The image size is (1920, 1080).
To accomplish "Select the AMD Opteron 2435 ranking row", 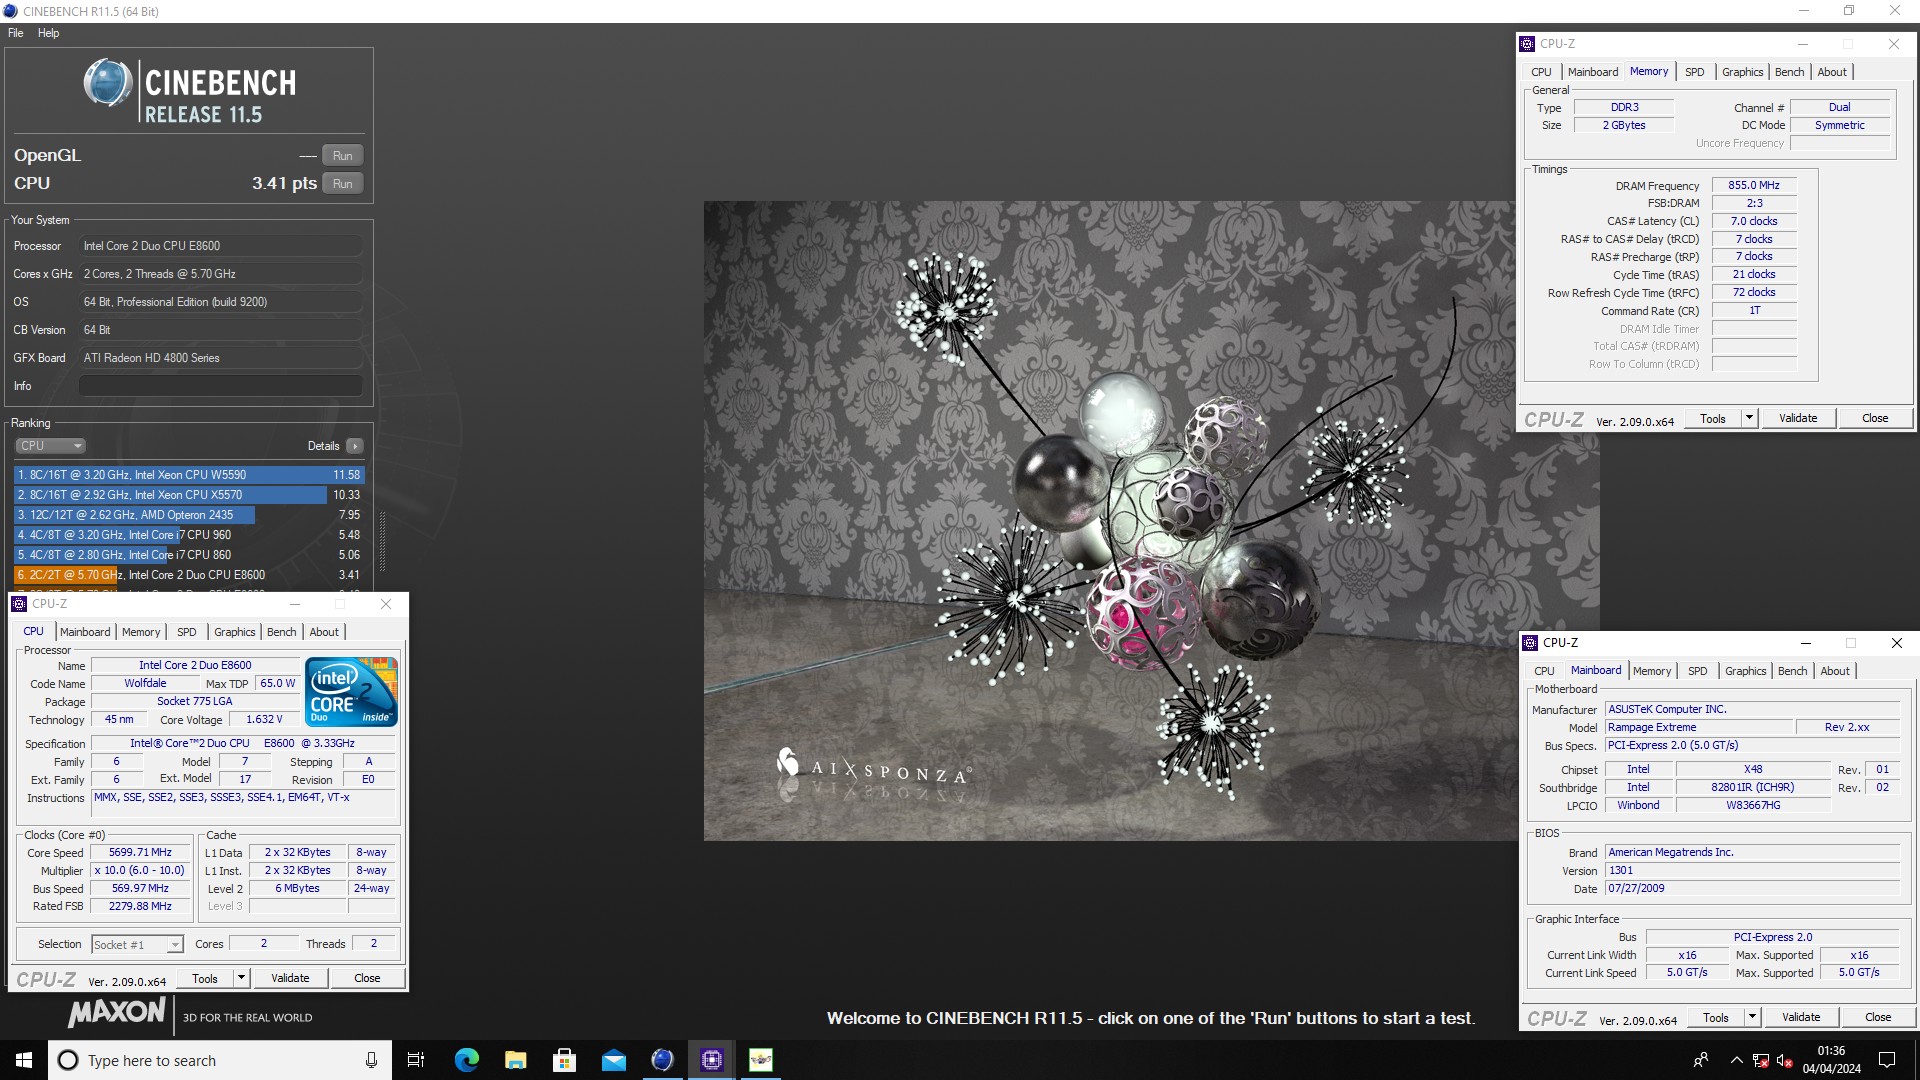I will coord(189,515).
